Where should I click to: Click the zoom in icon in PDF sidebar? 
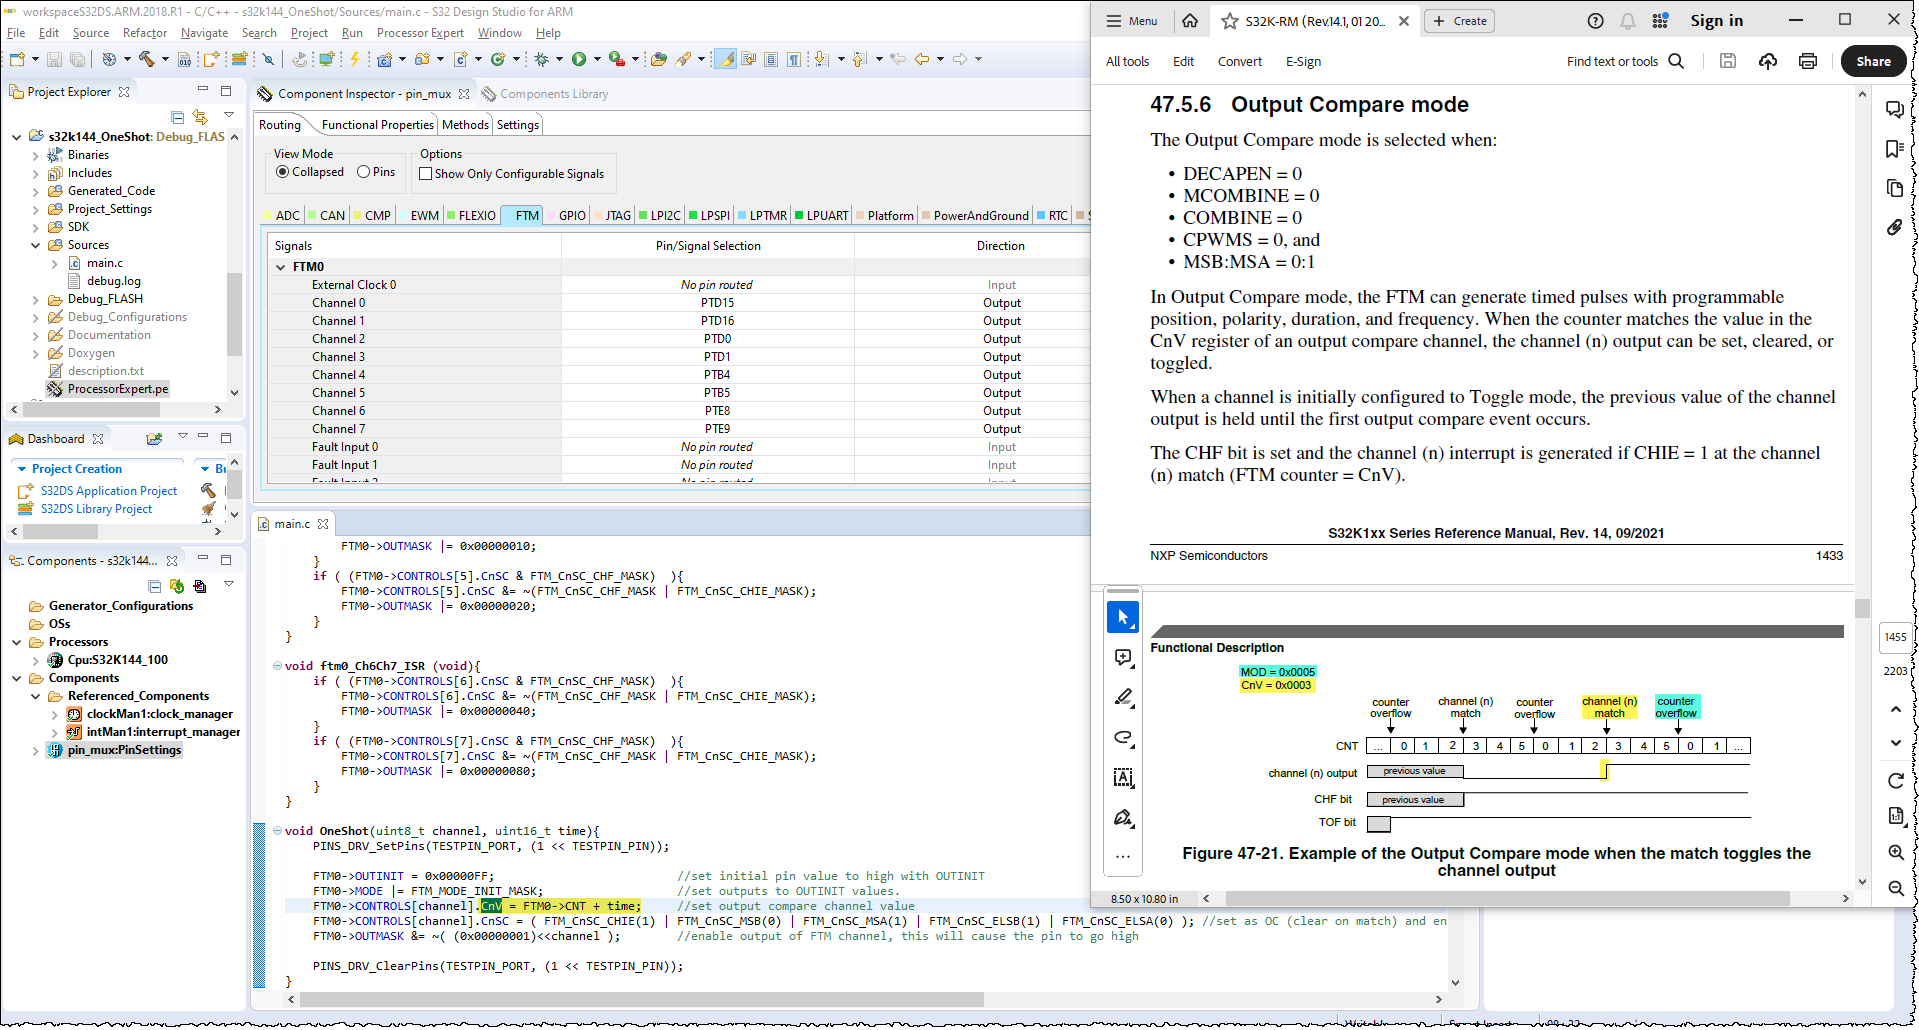click(x=1895, y=852)
